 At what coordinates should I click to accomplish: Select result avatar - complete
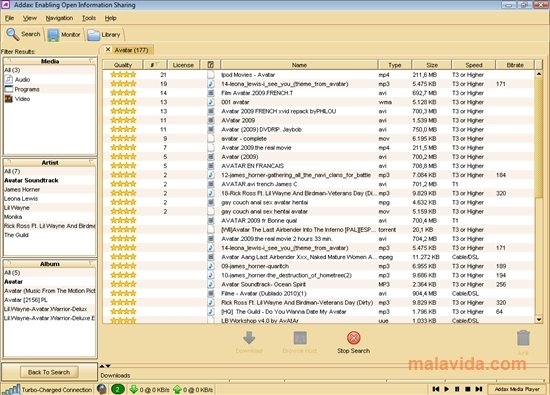click(x=318, y=139)
